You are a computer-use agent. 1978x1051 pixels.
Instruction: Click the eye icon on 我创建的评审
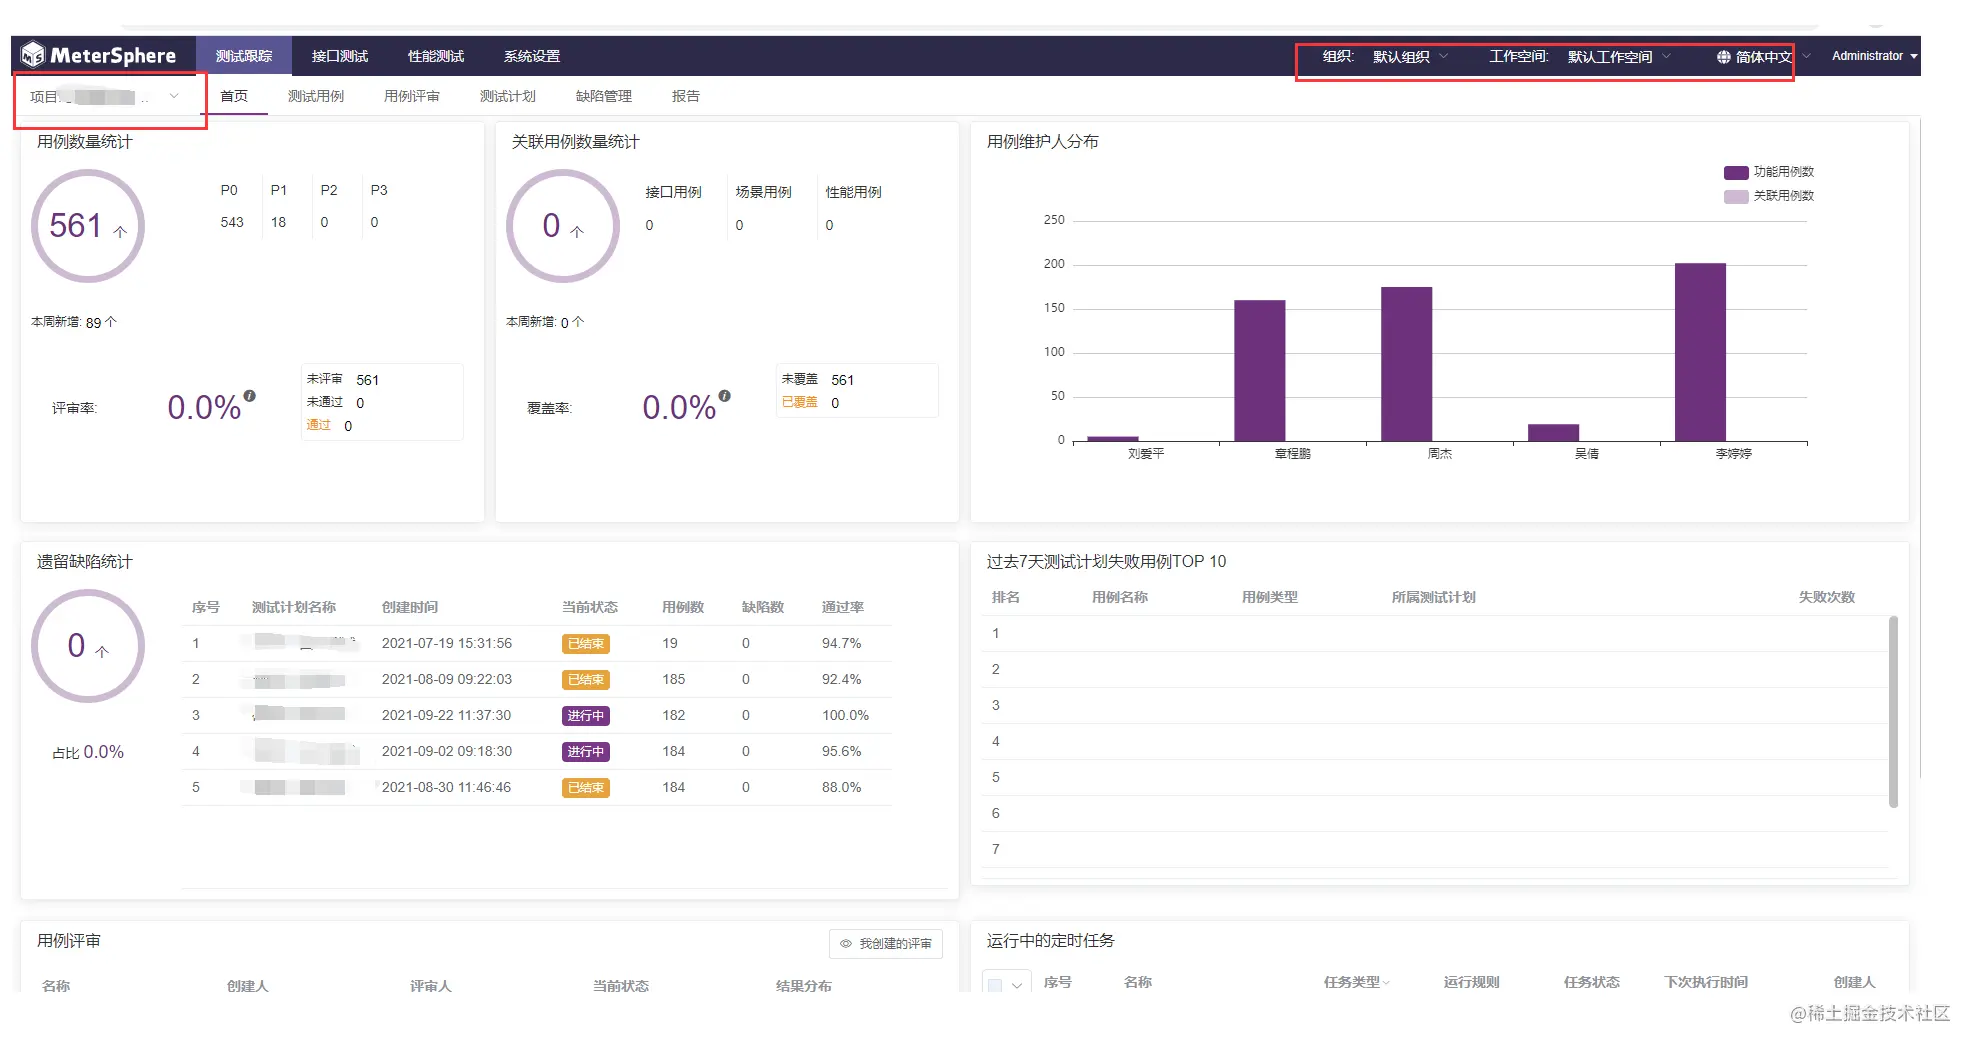coord(846,944)
